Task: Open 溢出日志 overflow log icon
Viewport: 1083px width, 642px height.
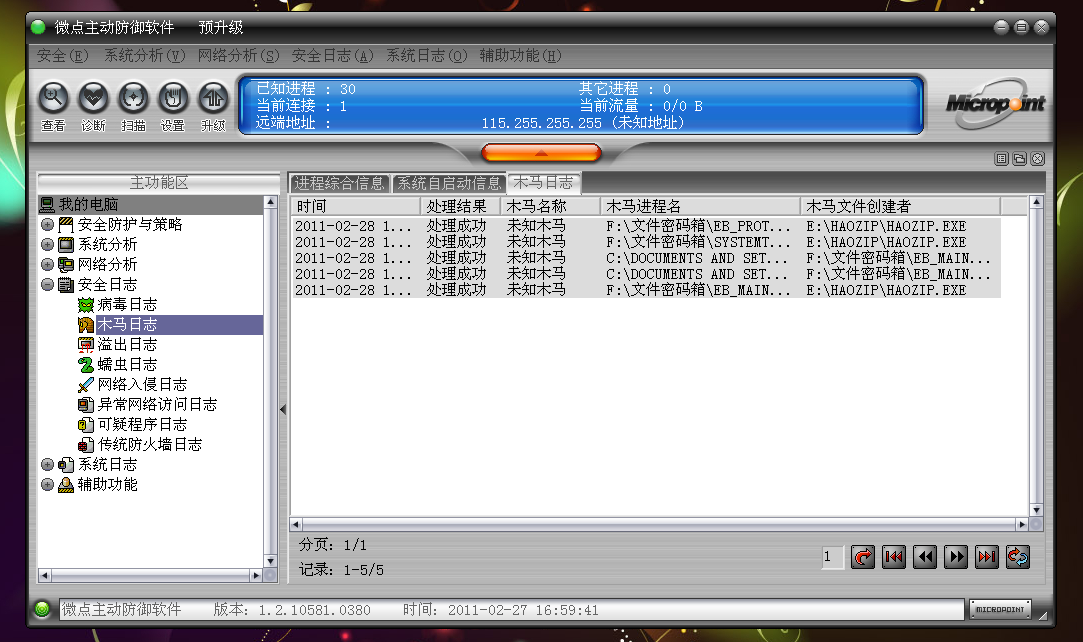Action: [86, 344]
